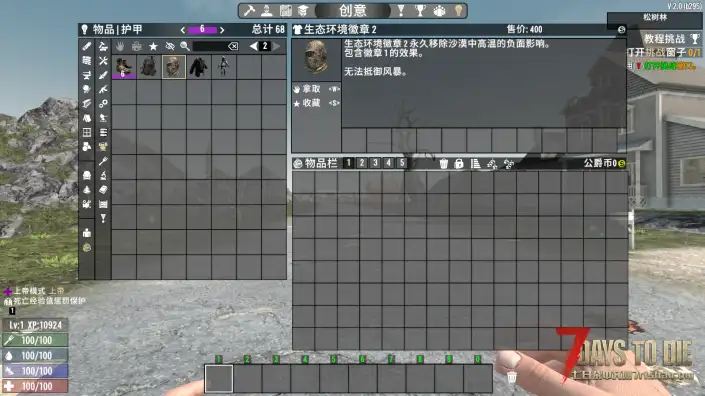Increase quality level with right chevron
Screen dimensions: 705x396
[222, 30]
